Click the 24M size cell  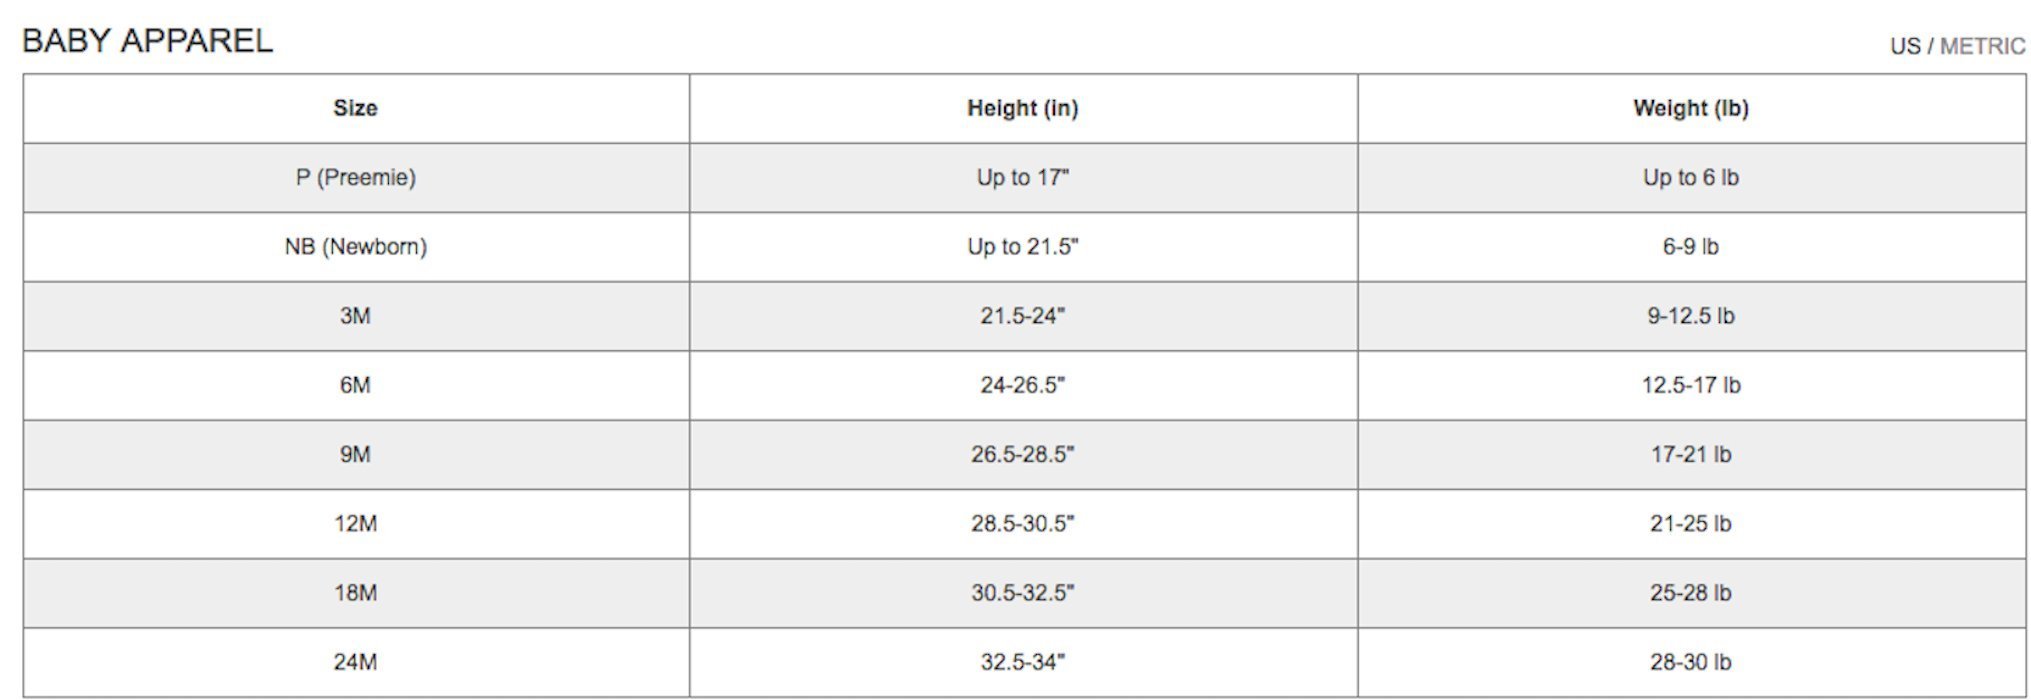(x=355, y=661)
